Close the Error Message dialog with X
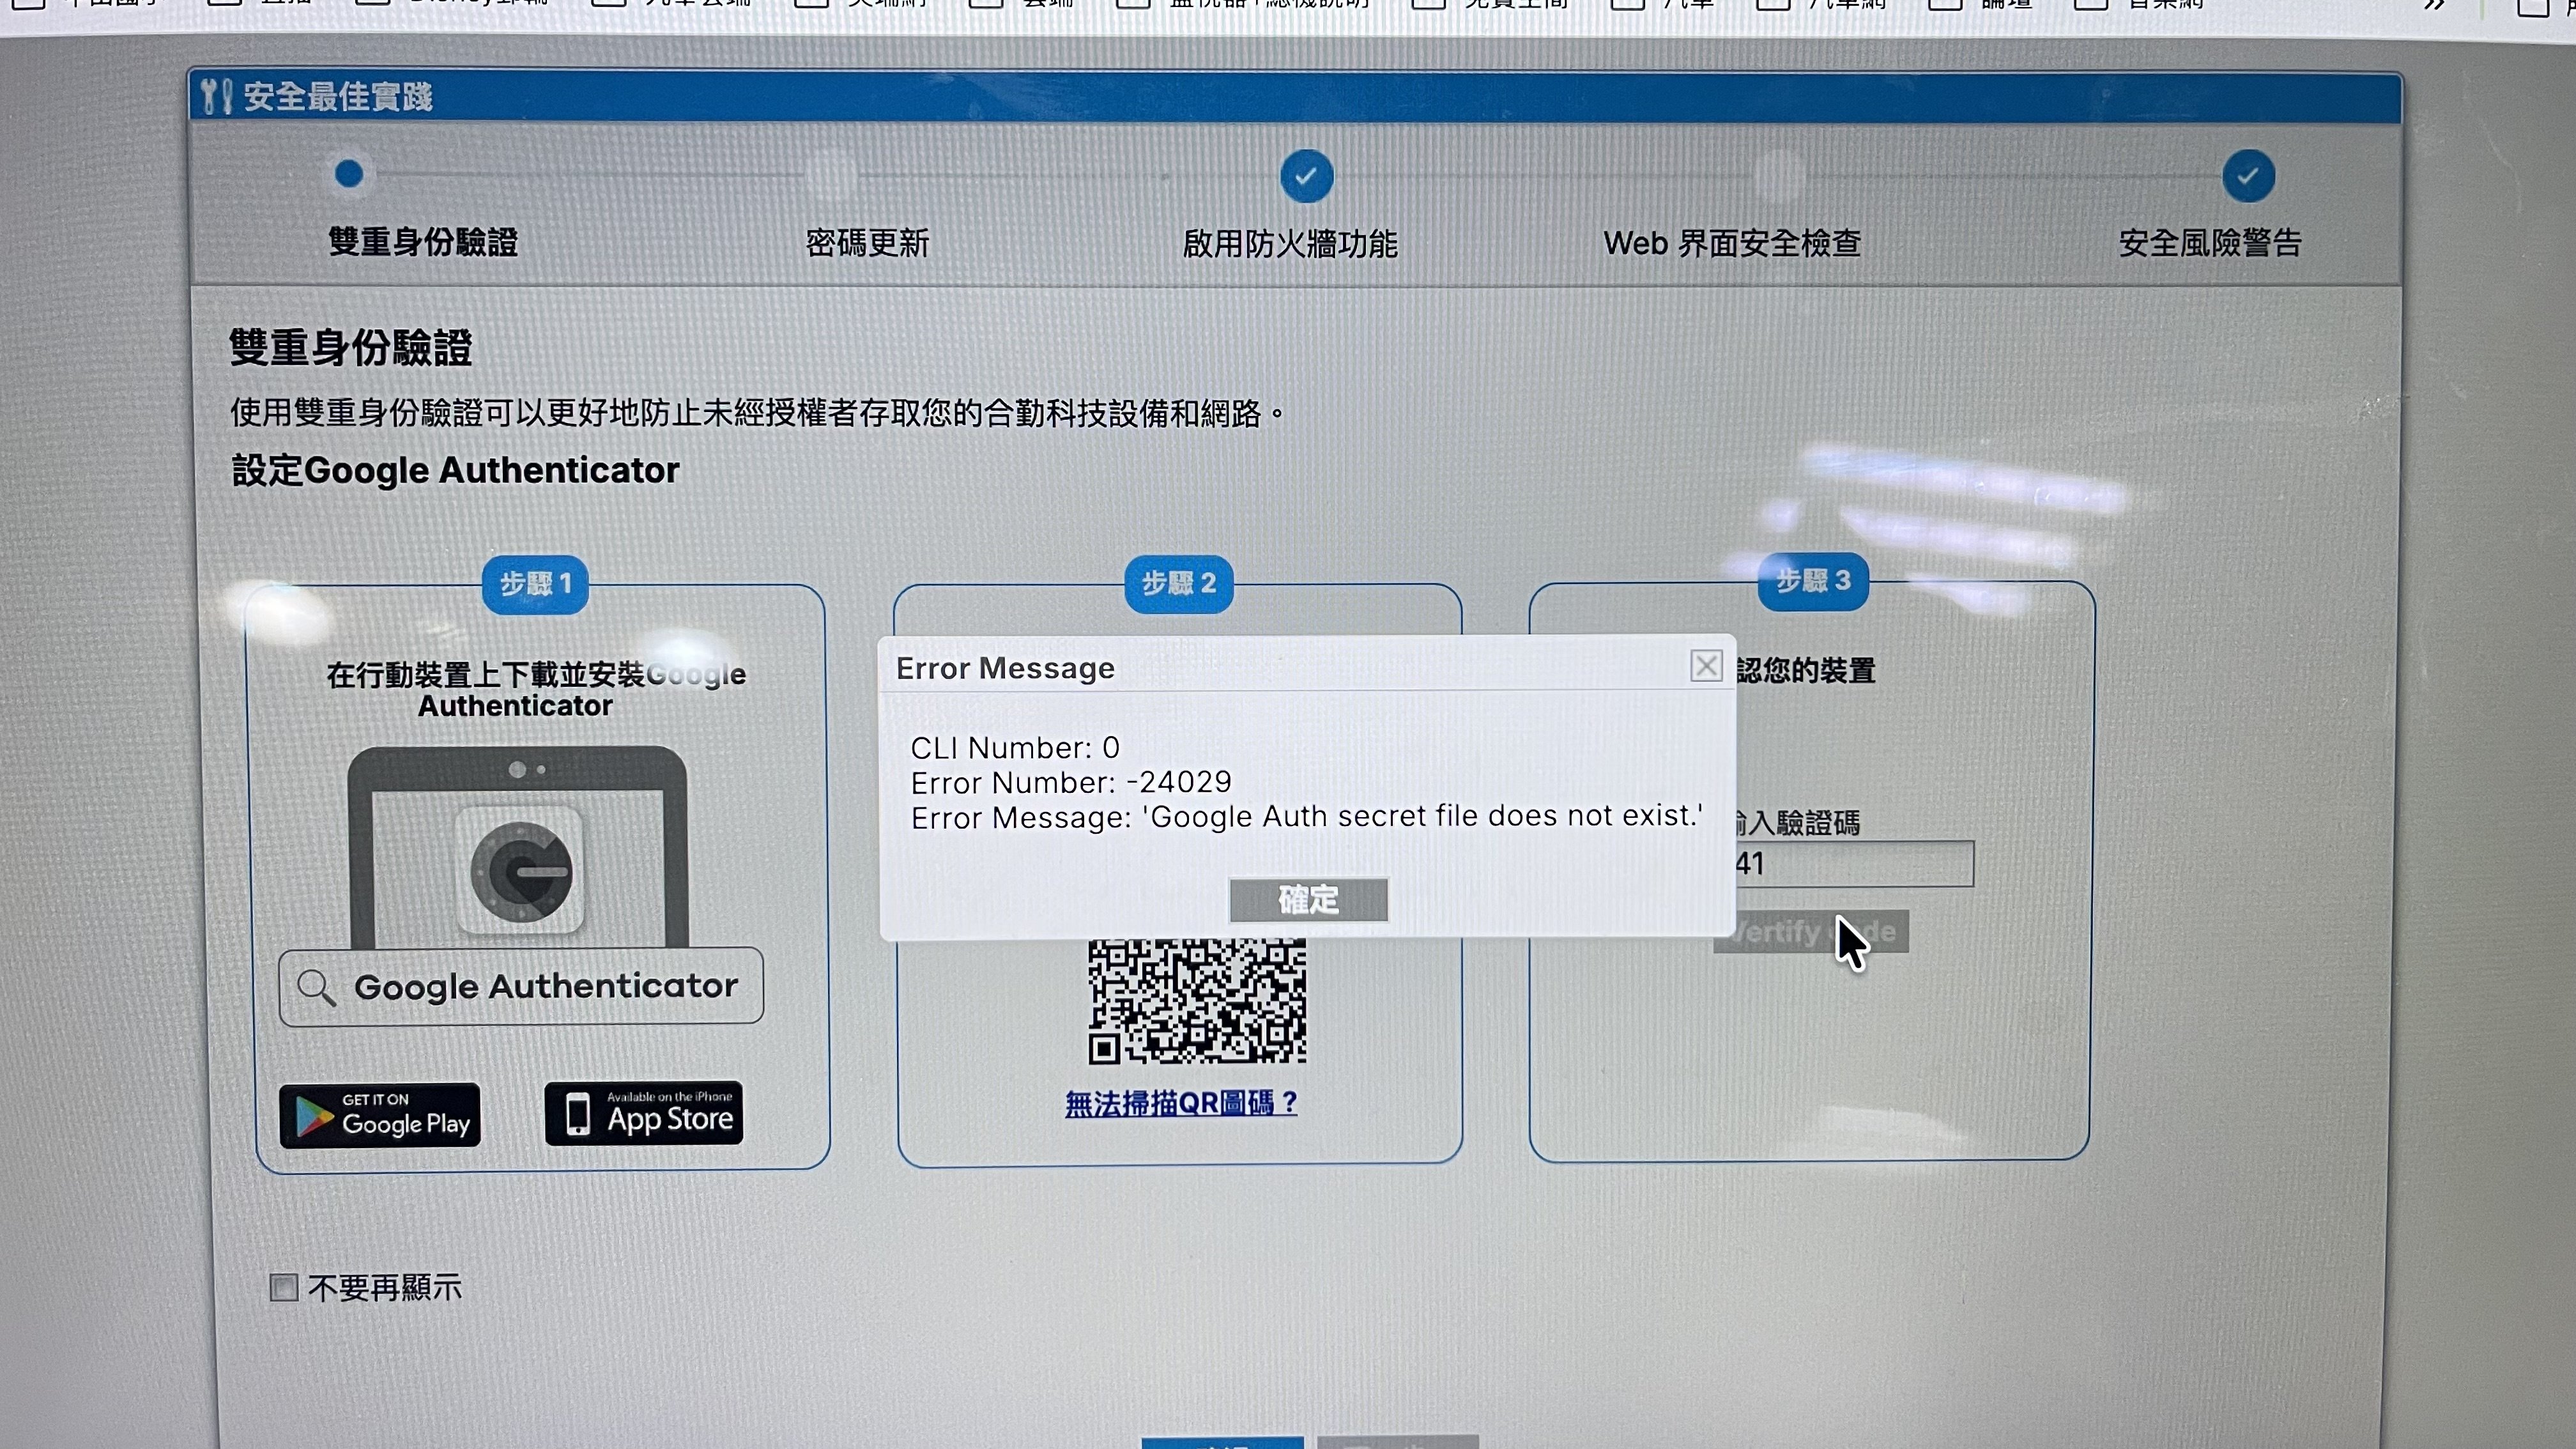The image size is (2576, 1449). tap(1706, 666)
